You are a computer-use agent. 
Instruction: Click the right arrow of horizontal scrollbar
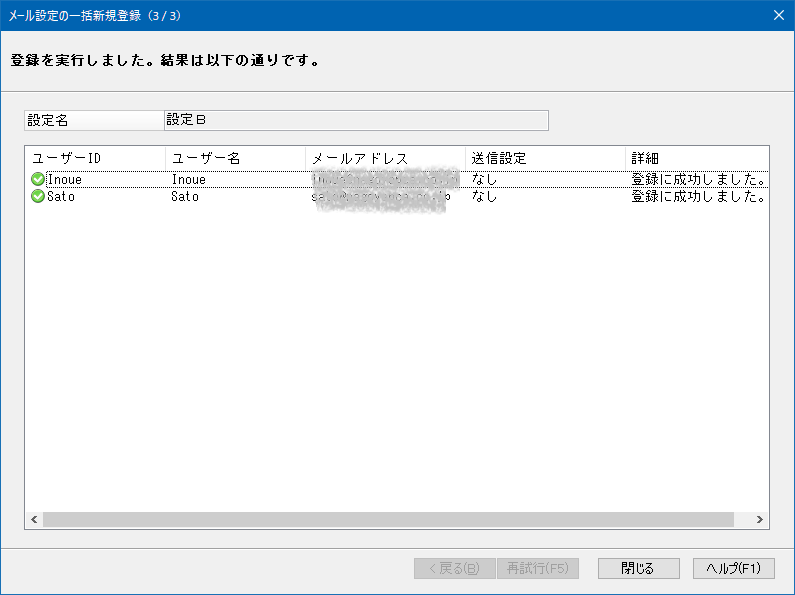tap(759, 519)
